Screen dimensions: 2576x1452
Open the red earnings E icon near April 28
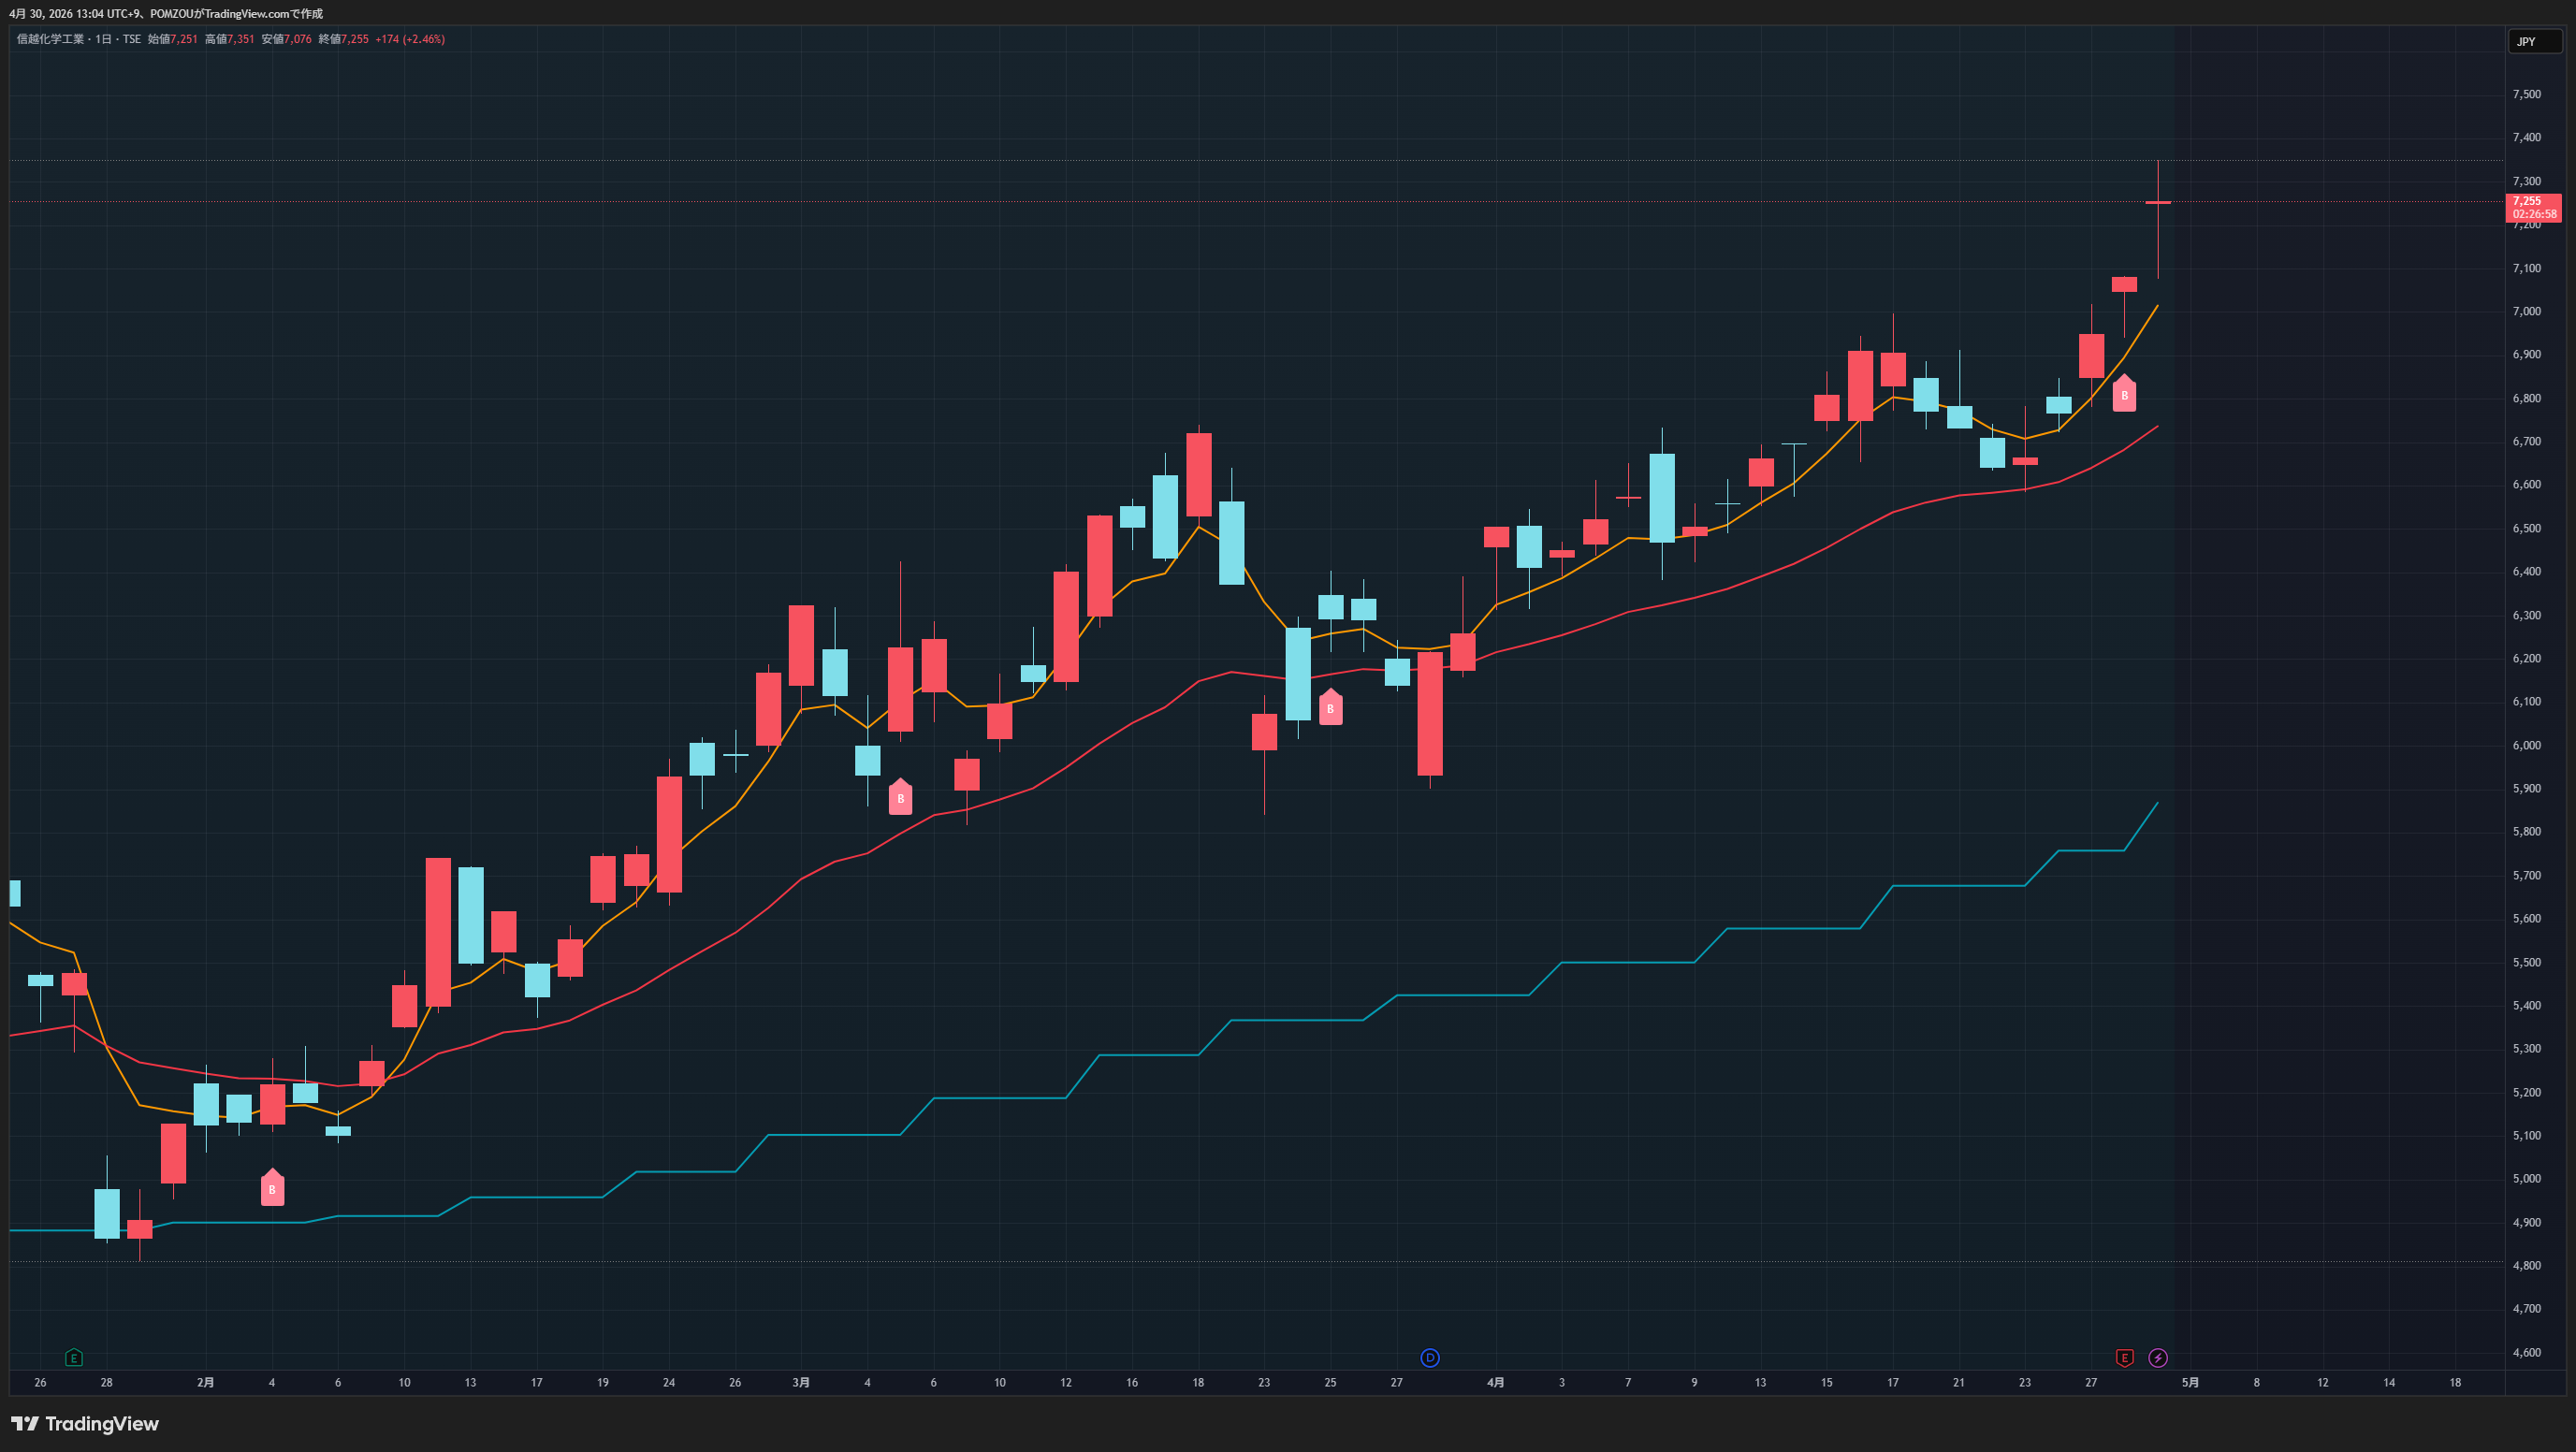click(2124, 1357)
